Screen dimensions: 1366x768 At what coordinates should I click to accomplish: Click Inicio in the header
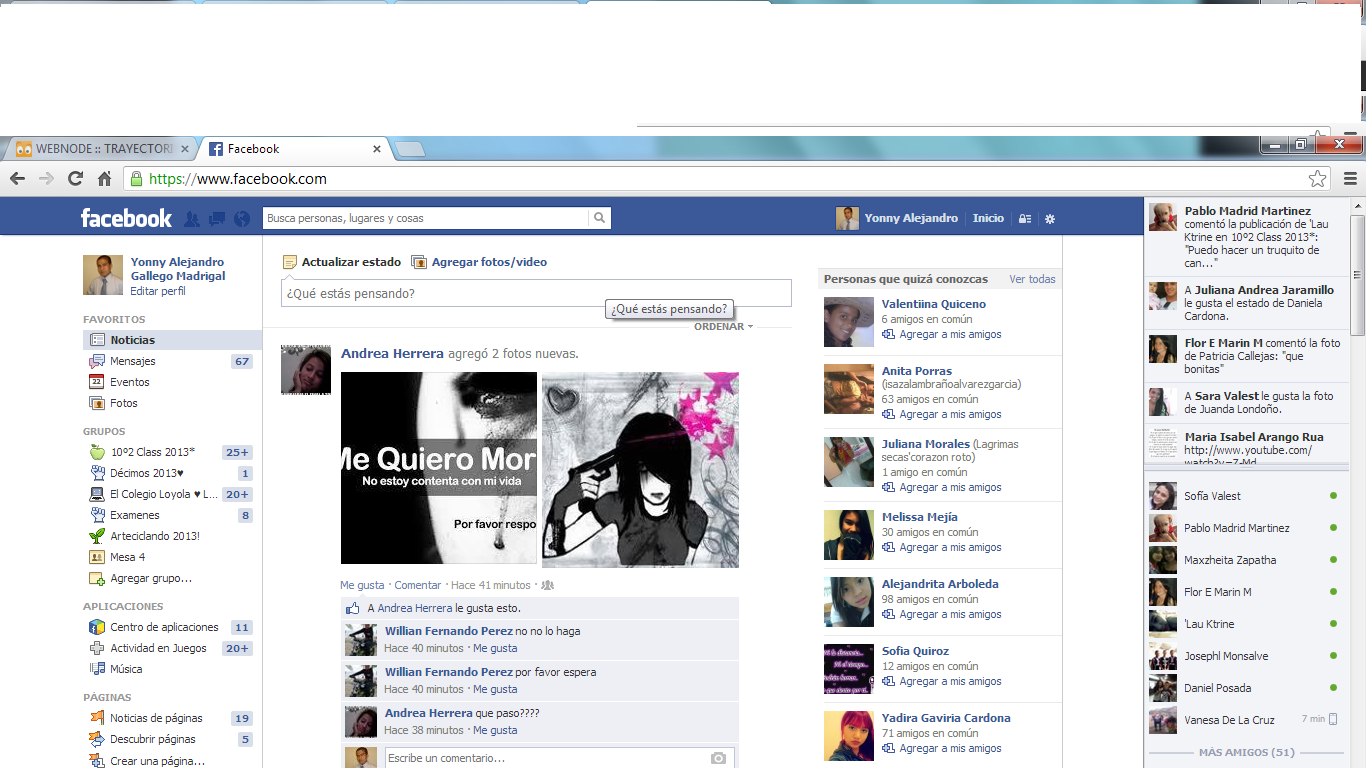pos(988,218)
